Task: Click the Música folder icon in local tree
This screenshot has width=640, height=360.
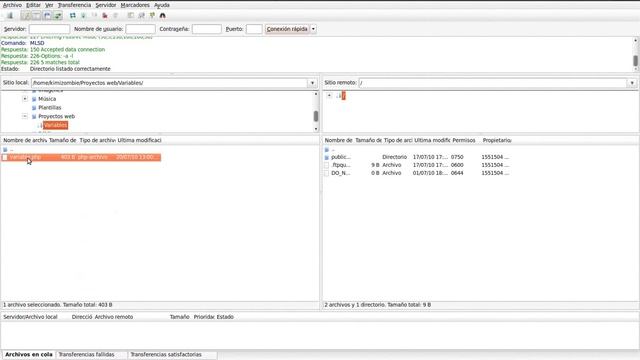Action: point(34,99)
